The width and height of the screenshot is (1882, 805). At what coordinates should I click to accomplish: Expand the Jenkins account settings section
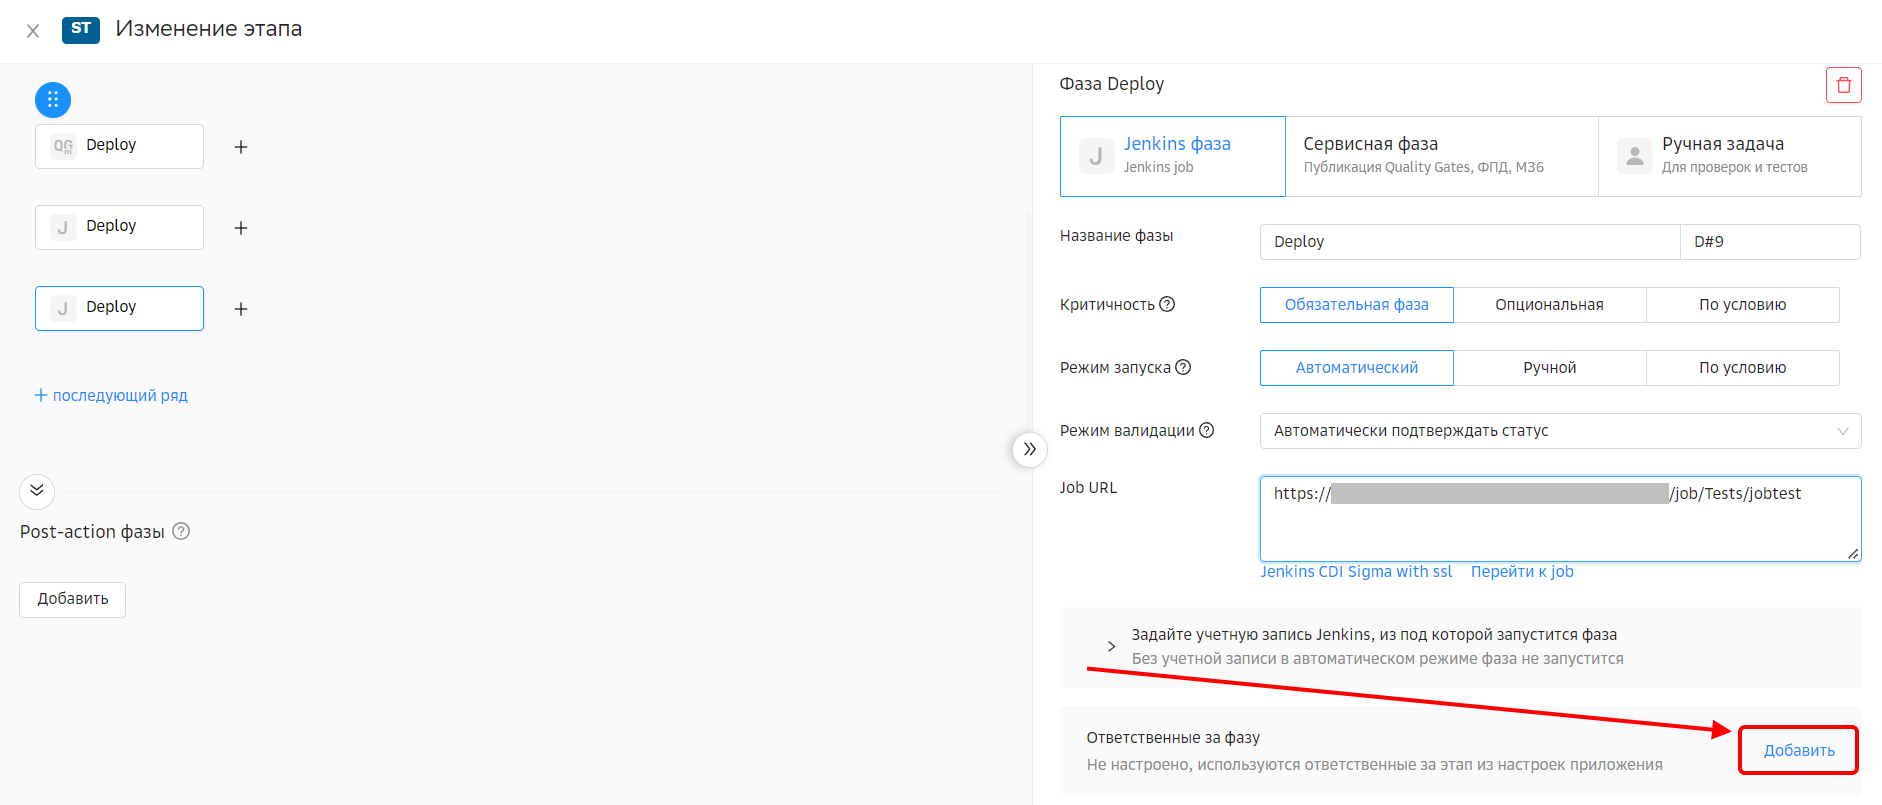click(1111, 647)
